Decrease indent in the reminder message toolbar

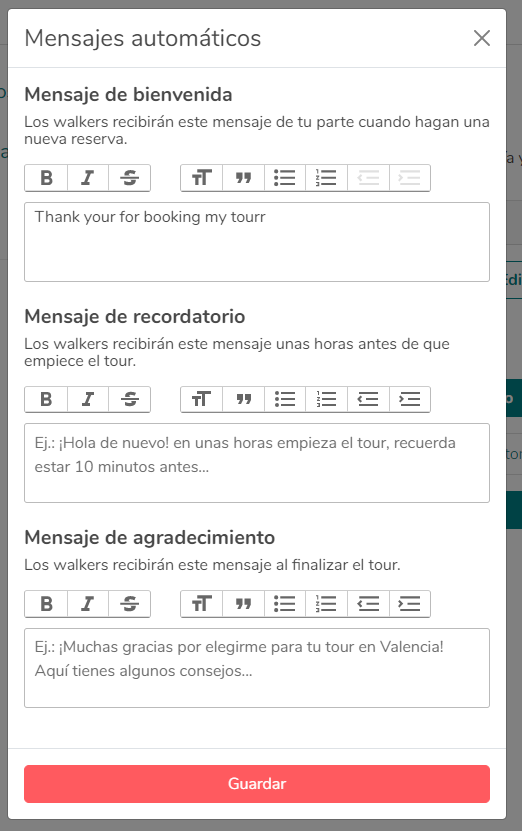pyautogui.click(x=368, y=399)
